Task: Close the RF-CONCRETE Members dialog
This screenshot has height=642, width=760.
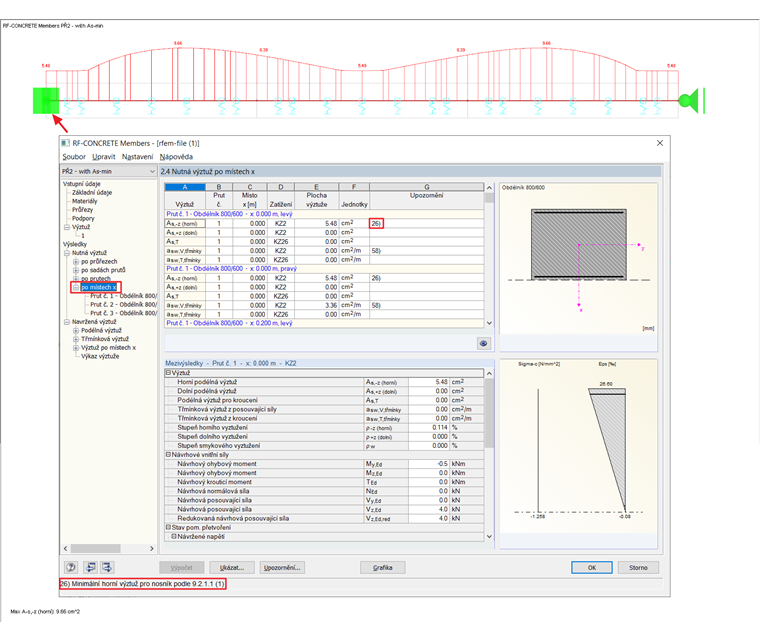Action: 660,143
